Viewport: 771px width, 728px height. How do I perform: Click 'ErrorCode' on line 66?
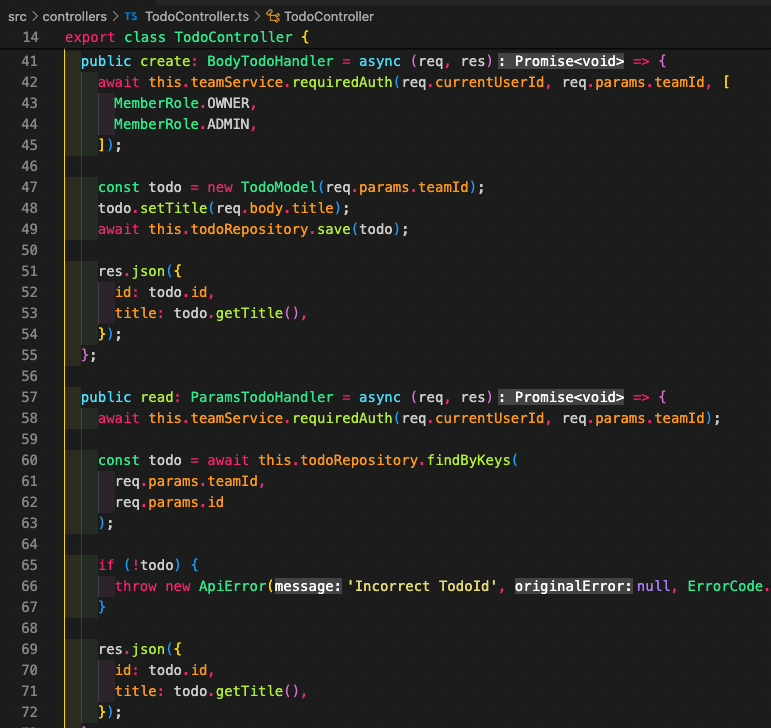pos(725,586)
